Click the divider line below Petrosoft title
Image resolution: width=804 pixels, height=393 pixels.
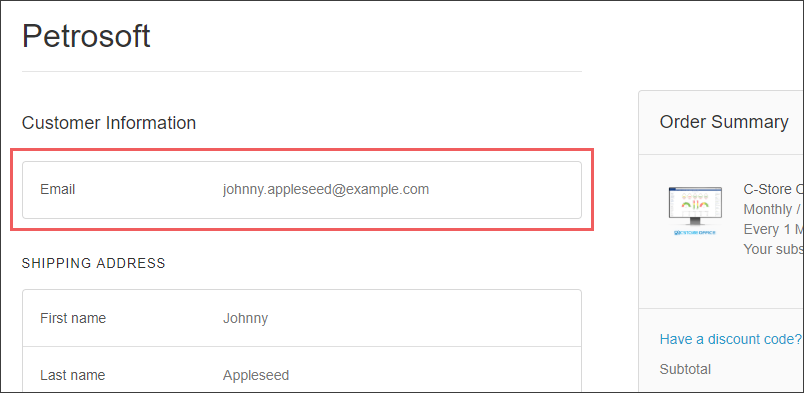click(302, 71)
